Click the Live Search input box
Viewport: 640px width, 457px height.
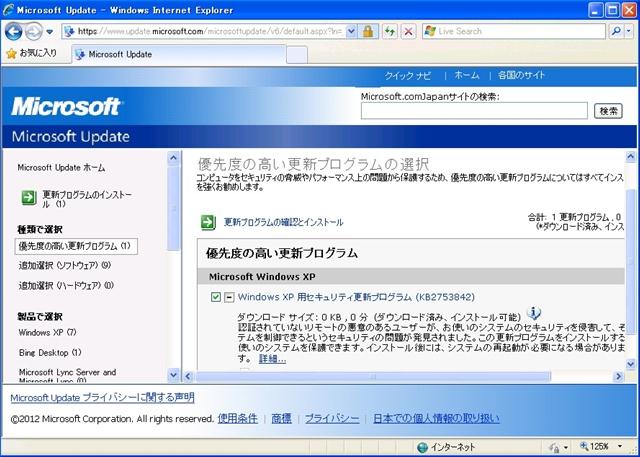coord(514,31)
